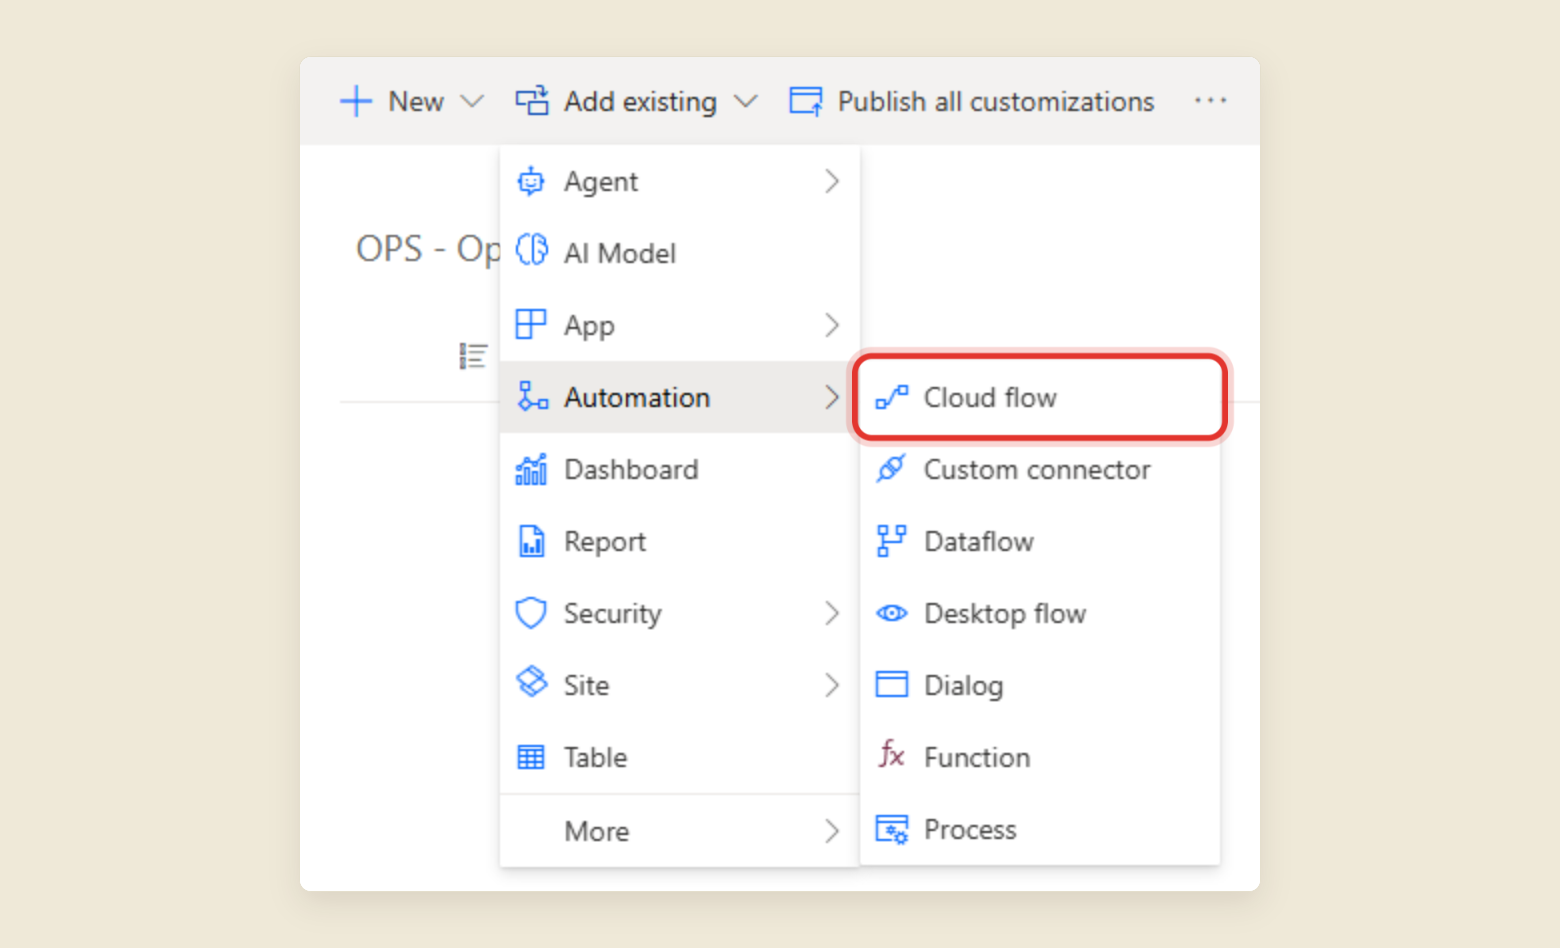Image resolution: width=1560 pixels, height=948 pixels.
Task: Click the Dialog window icon
Action: pos(892,684)
